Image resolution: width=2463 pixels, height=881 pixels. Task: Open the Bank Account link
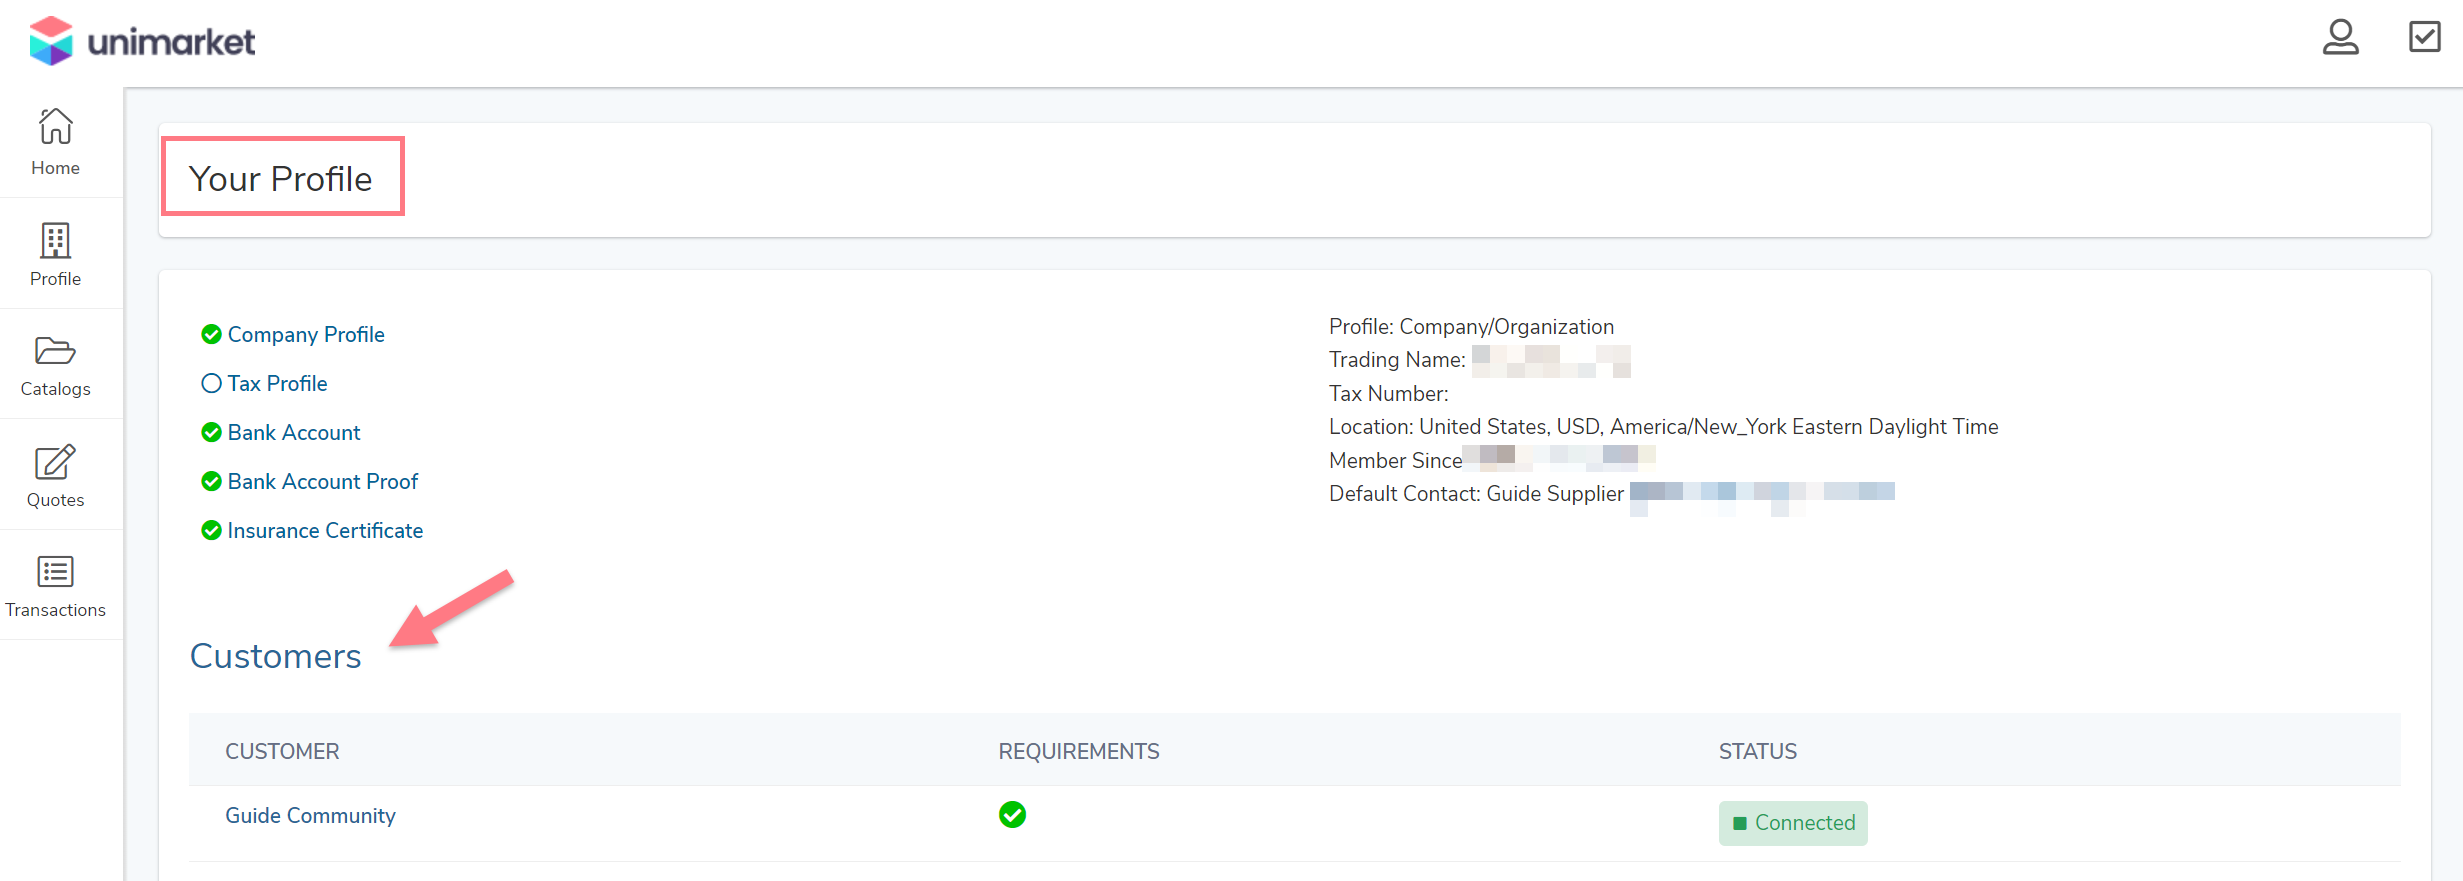(x=294, y=432)
